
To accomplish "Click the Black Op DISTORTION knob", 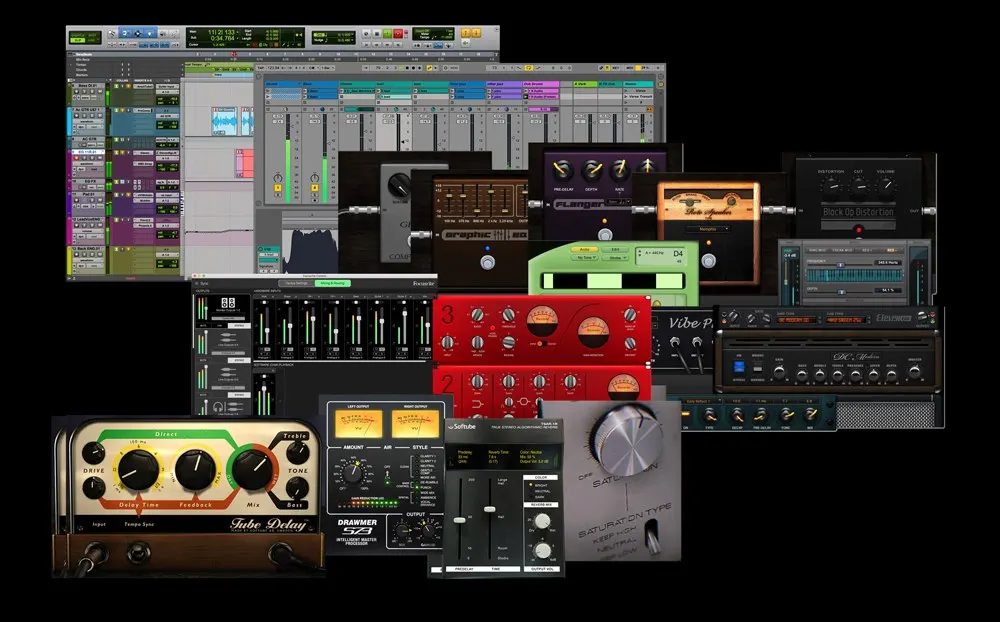I will pyautogui.click(x=832, y=187).
